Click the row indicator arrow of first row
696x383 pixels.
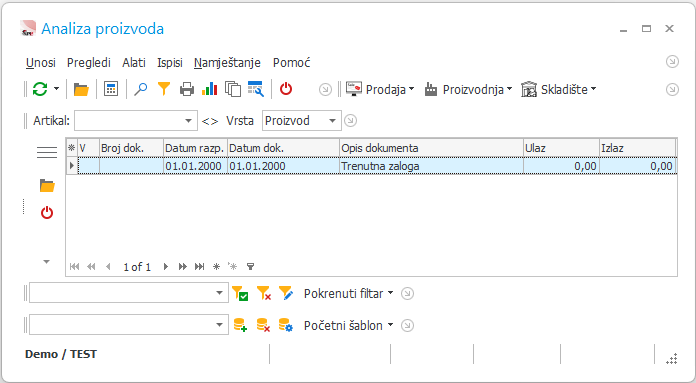[x=72, y=166]
